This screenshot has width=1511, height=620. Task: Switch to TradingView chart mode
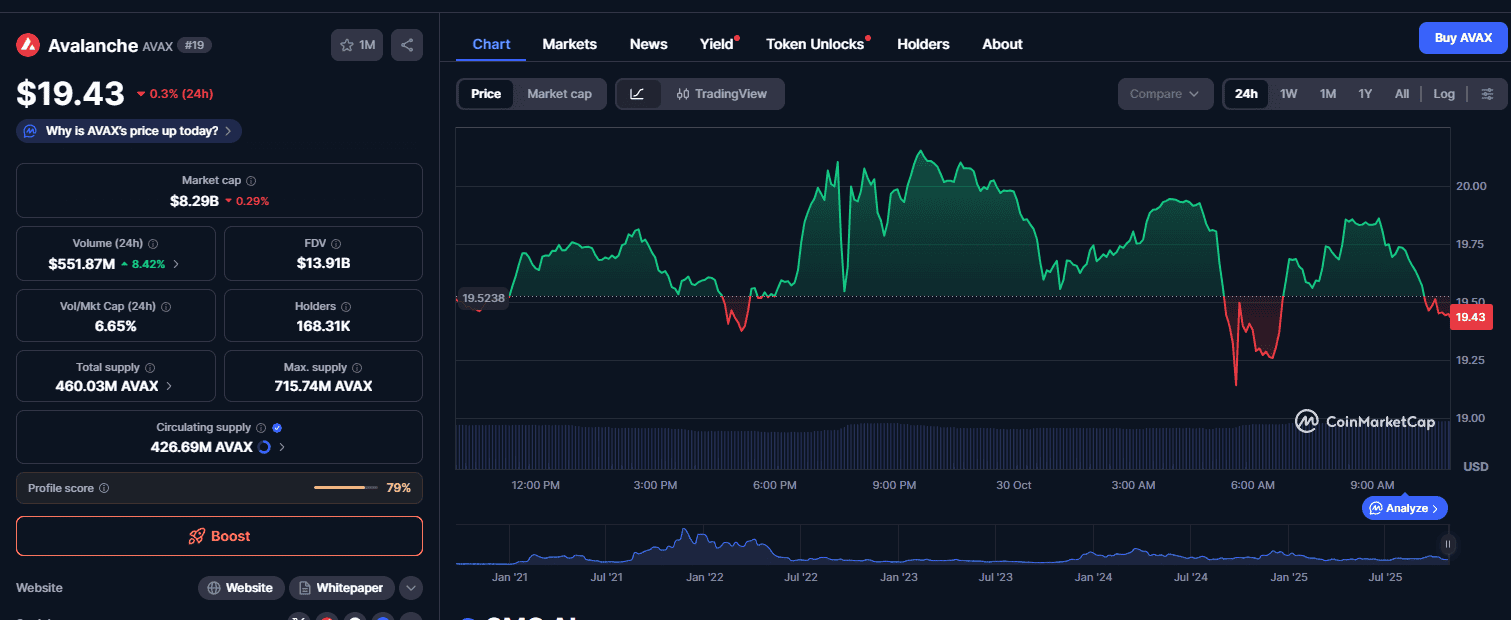tap(721, 94)
